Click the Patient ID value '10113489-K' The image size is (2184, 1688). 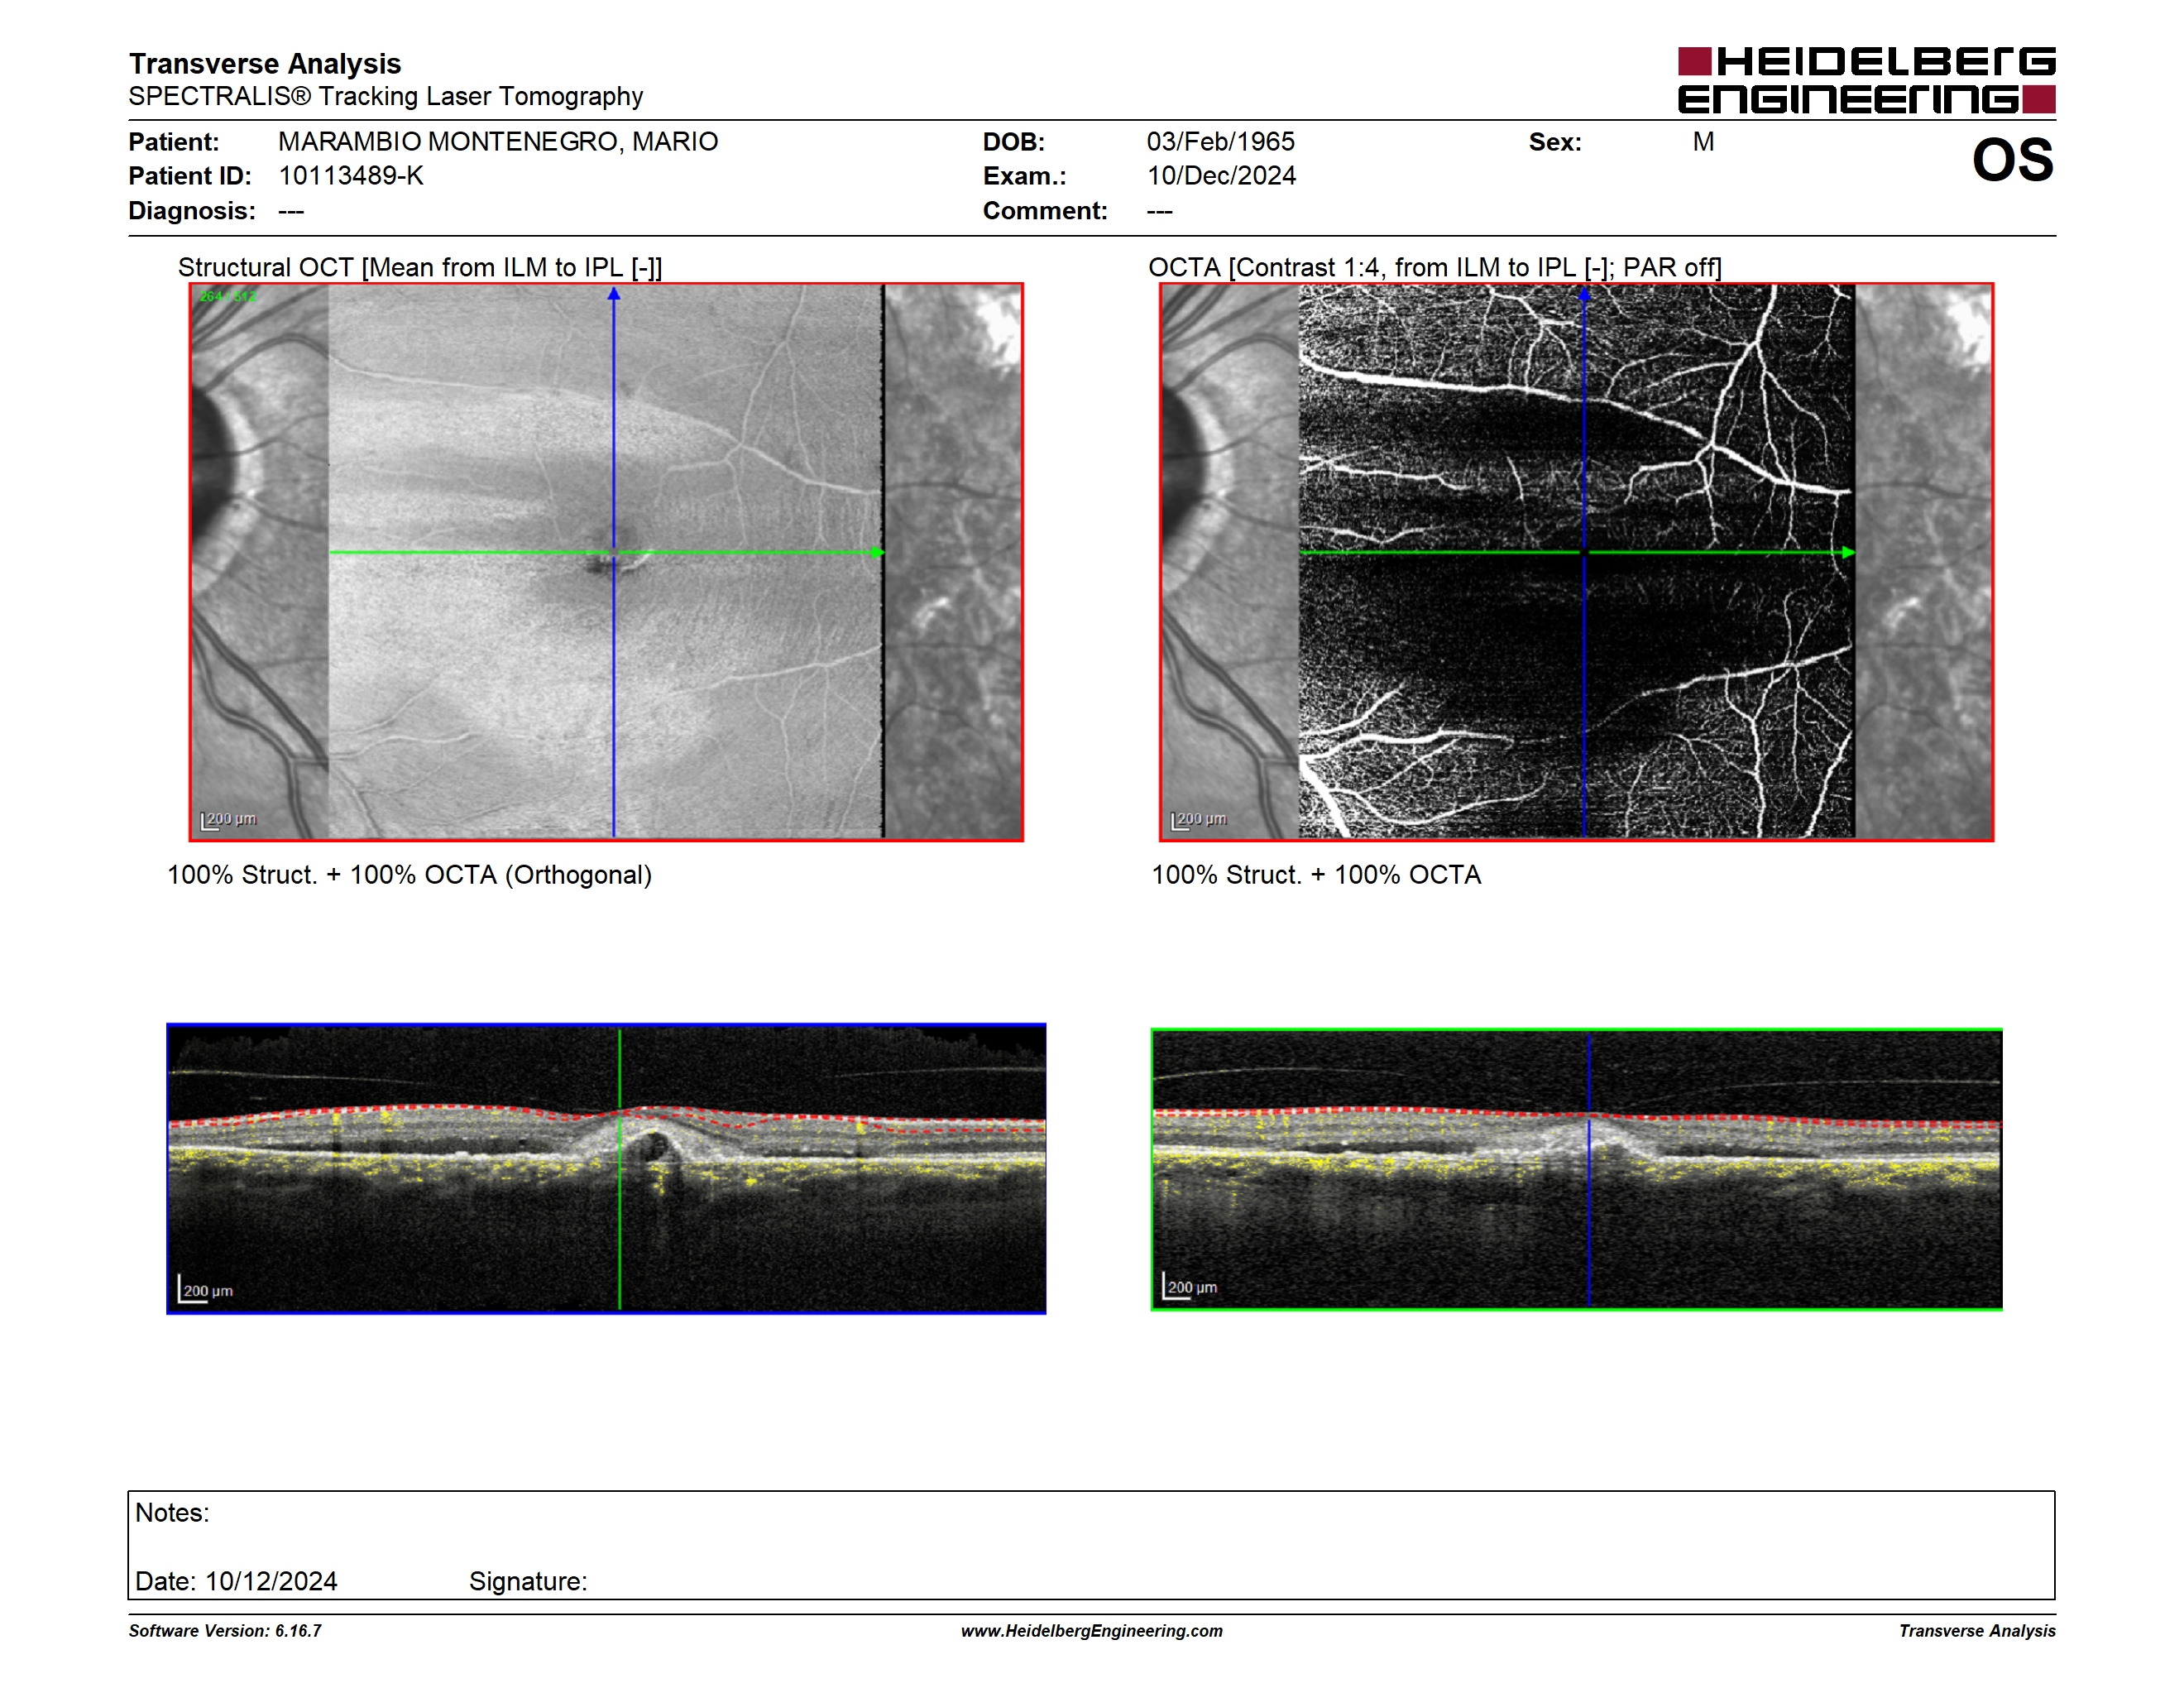(351, 176)
